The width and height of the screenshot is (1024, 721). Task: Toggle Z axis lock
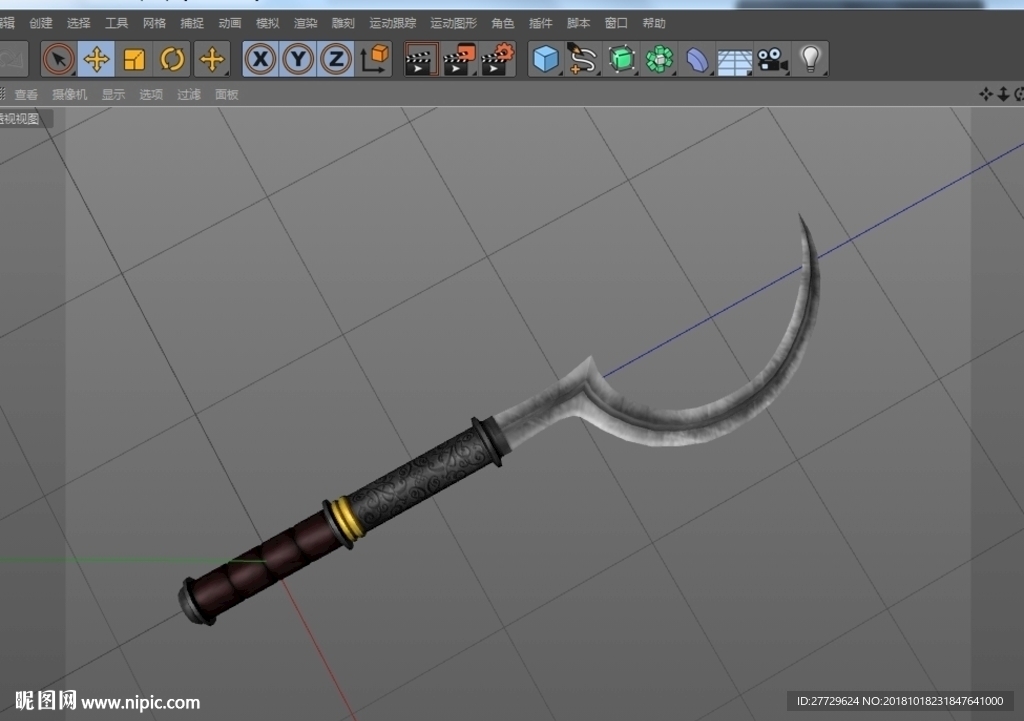coord(336,59)
